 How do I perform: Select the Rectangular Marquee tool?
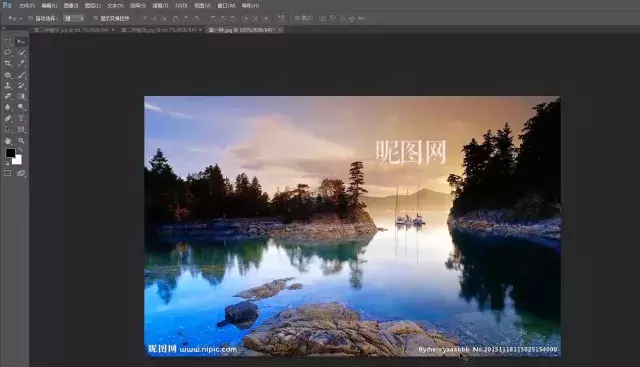[x=8, y=42]
